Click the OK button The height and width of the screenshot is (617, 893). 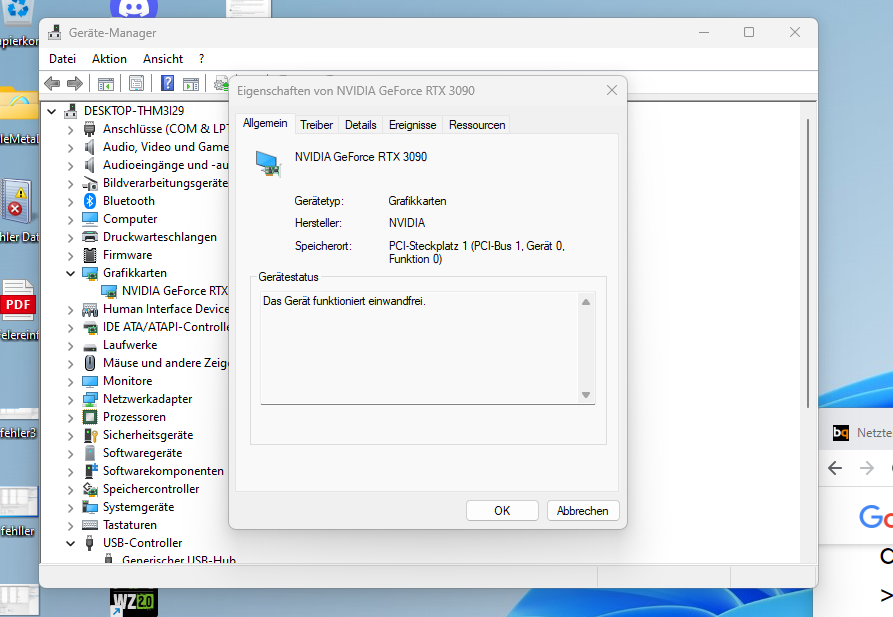tap(502, 510)
